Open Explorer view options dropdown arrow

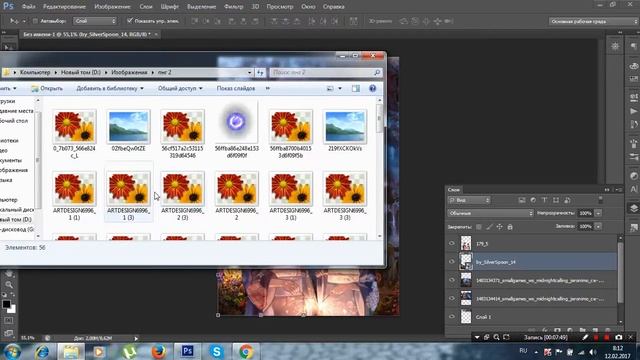coord(340,89)
